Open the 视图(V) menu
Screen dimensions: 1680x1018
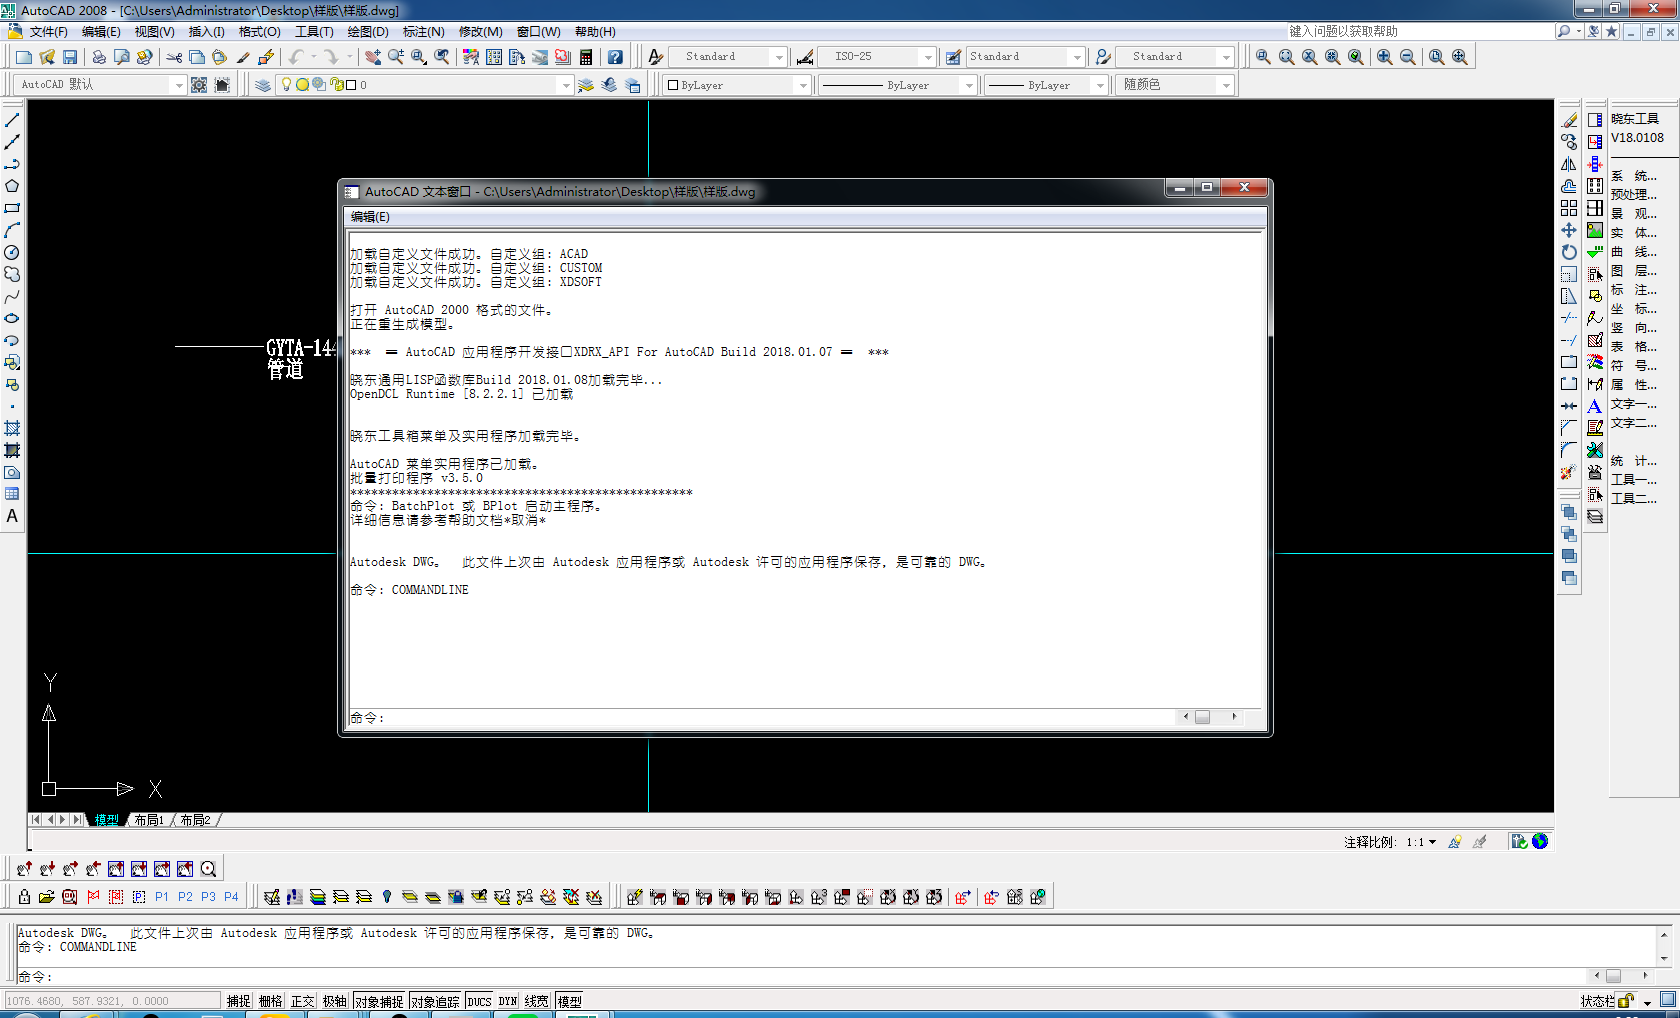[154, 32]
